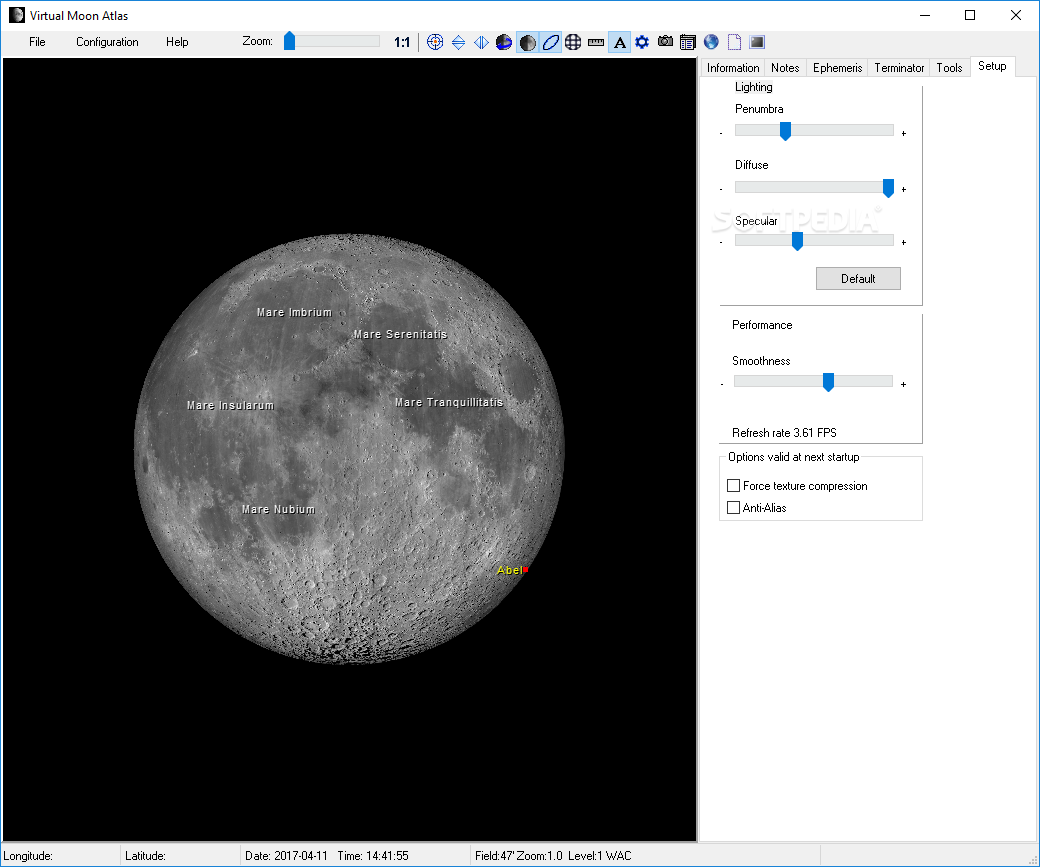Click the blank page document icon
Image resolution: width=1040 pixels, height=867 pixels.
734,42
